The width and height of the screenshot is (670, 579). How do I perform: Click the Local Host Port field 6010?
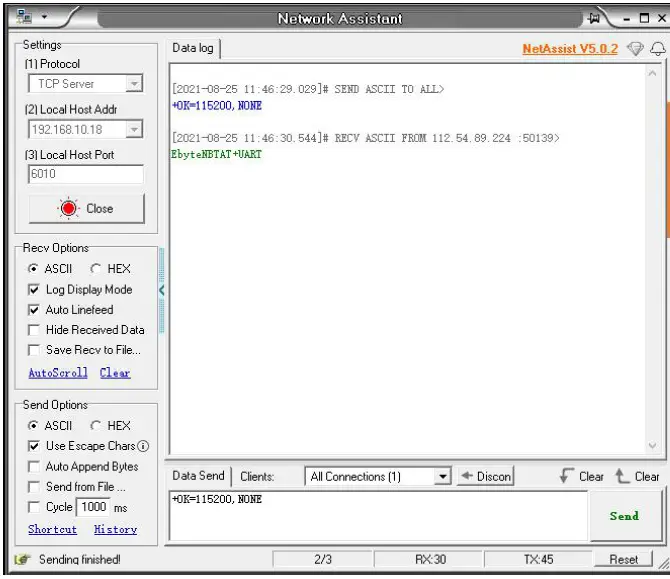[86, 174]
